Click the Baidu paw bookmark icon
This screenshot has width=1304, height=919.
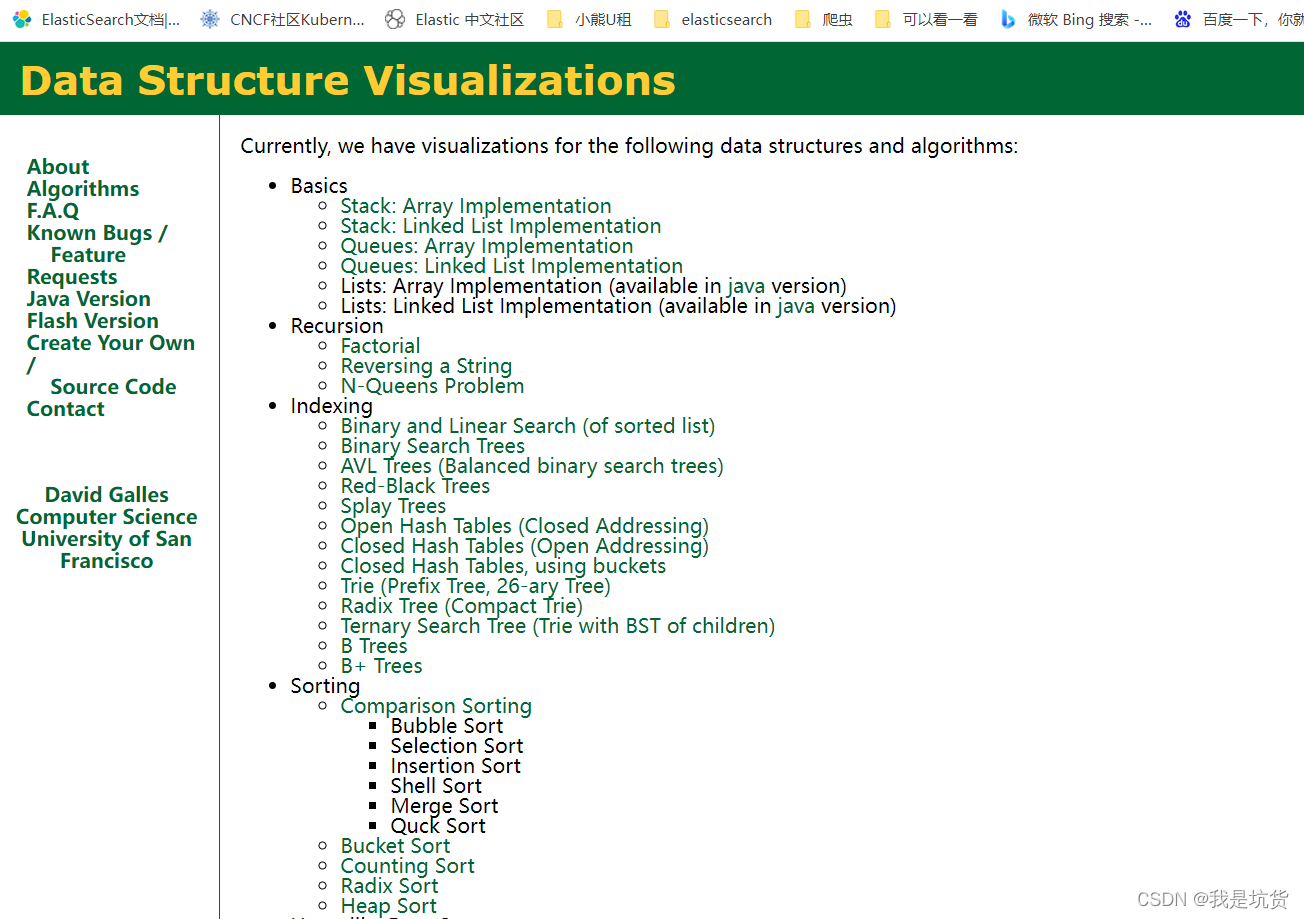pos(1183,19)
